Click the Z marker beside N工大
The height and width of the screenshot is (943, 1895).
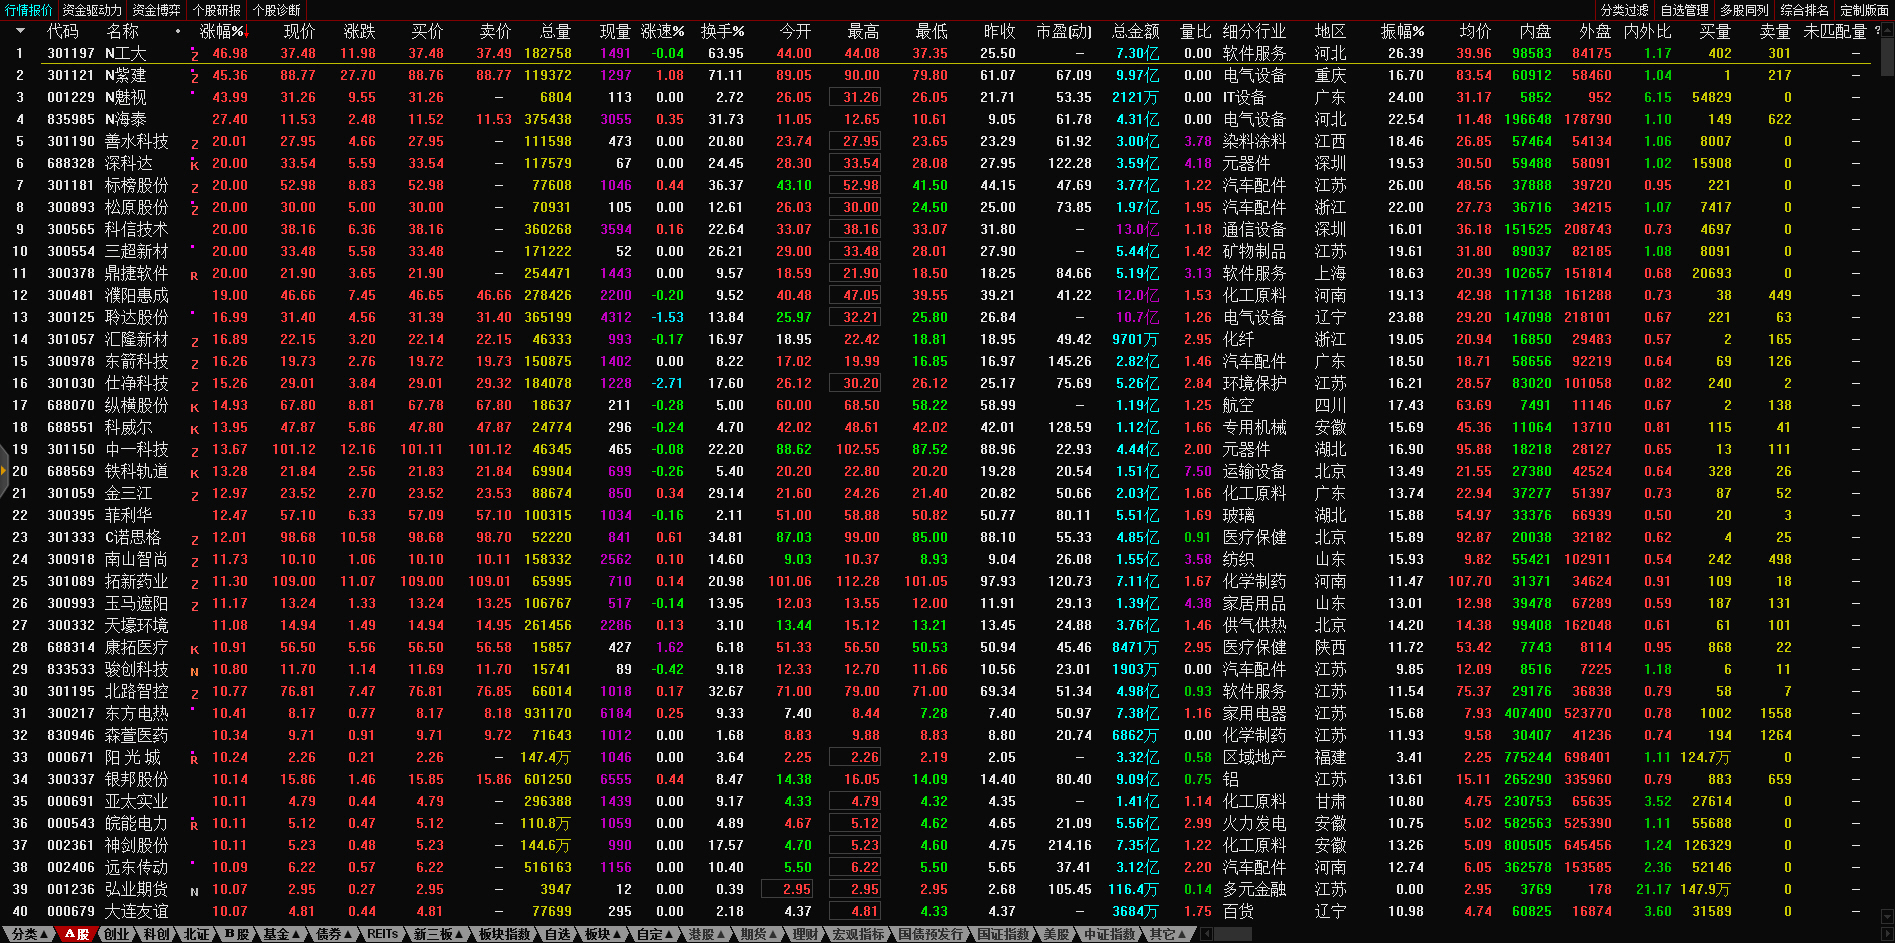click(x=194, y=55)
